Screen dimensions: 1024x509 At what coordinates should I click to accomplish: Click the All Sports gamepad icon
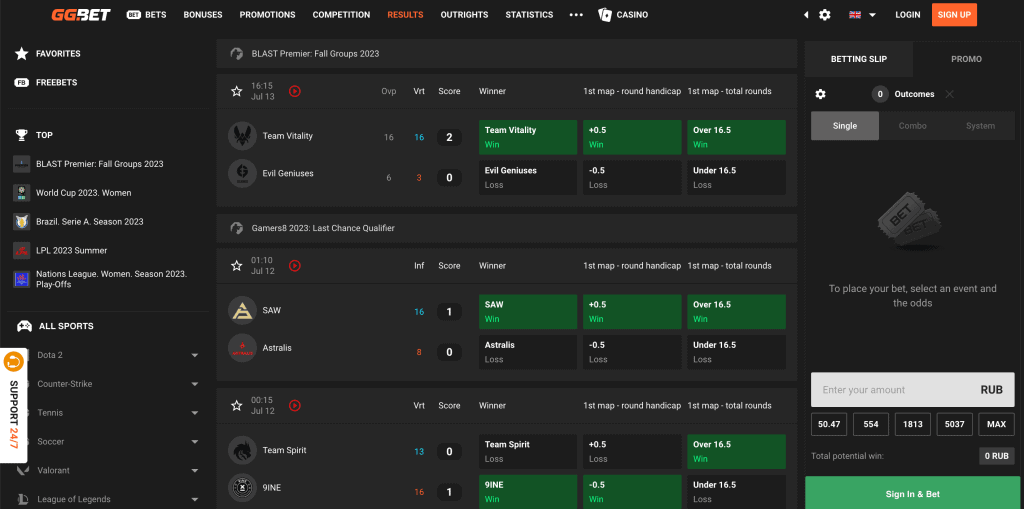point(24,326)
